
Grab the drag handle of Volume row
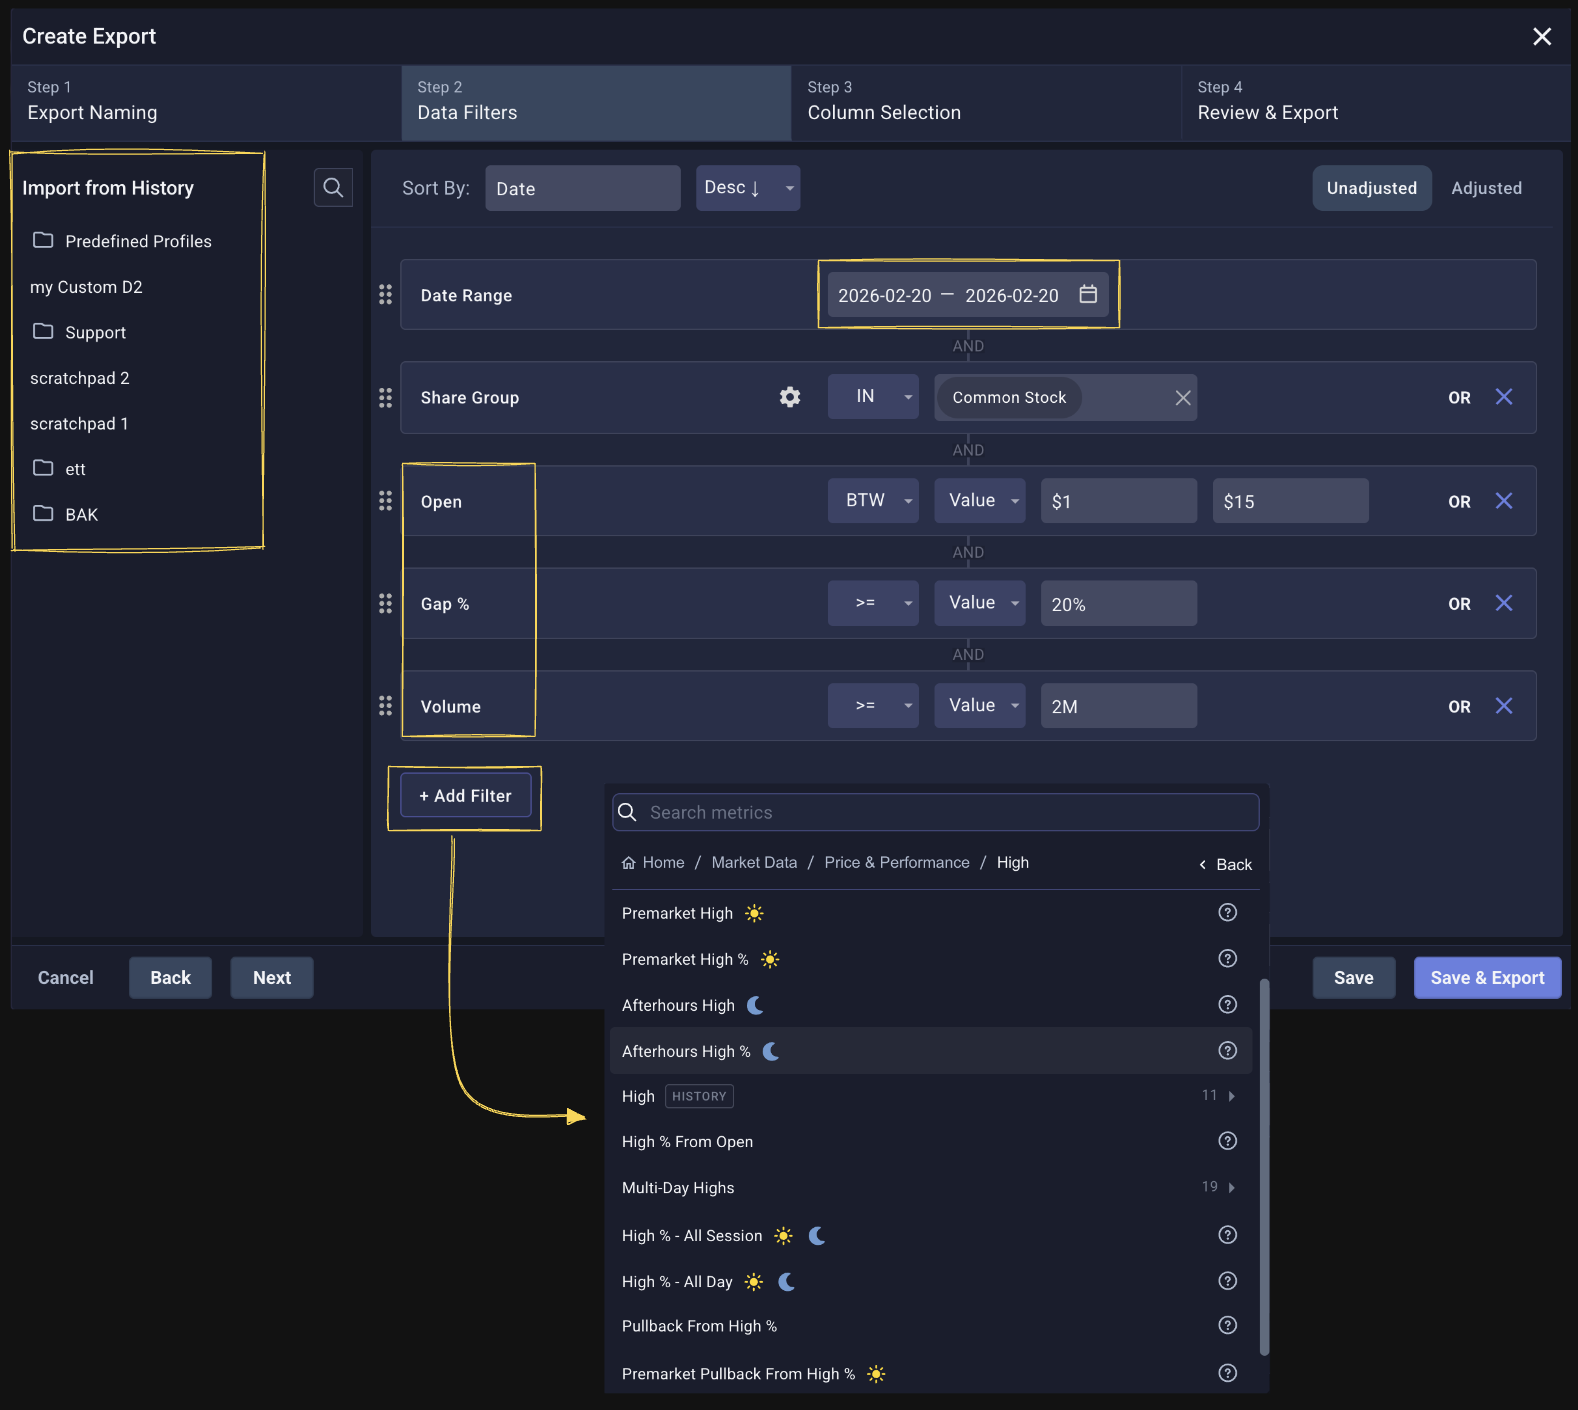(385, 706)
